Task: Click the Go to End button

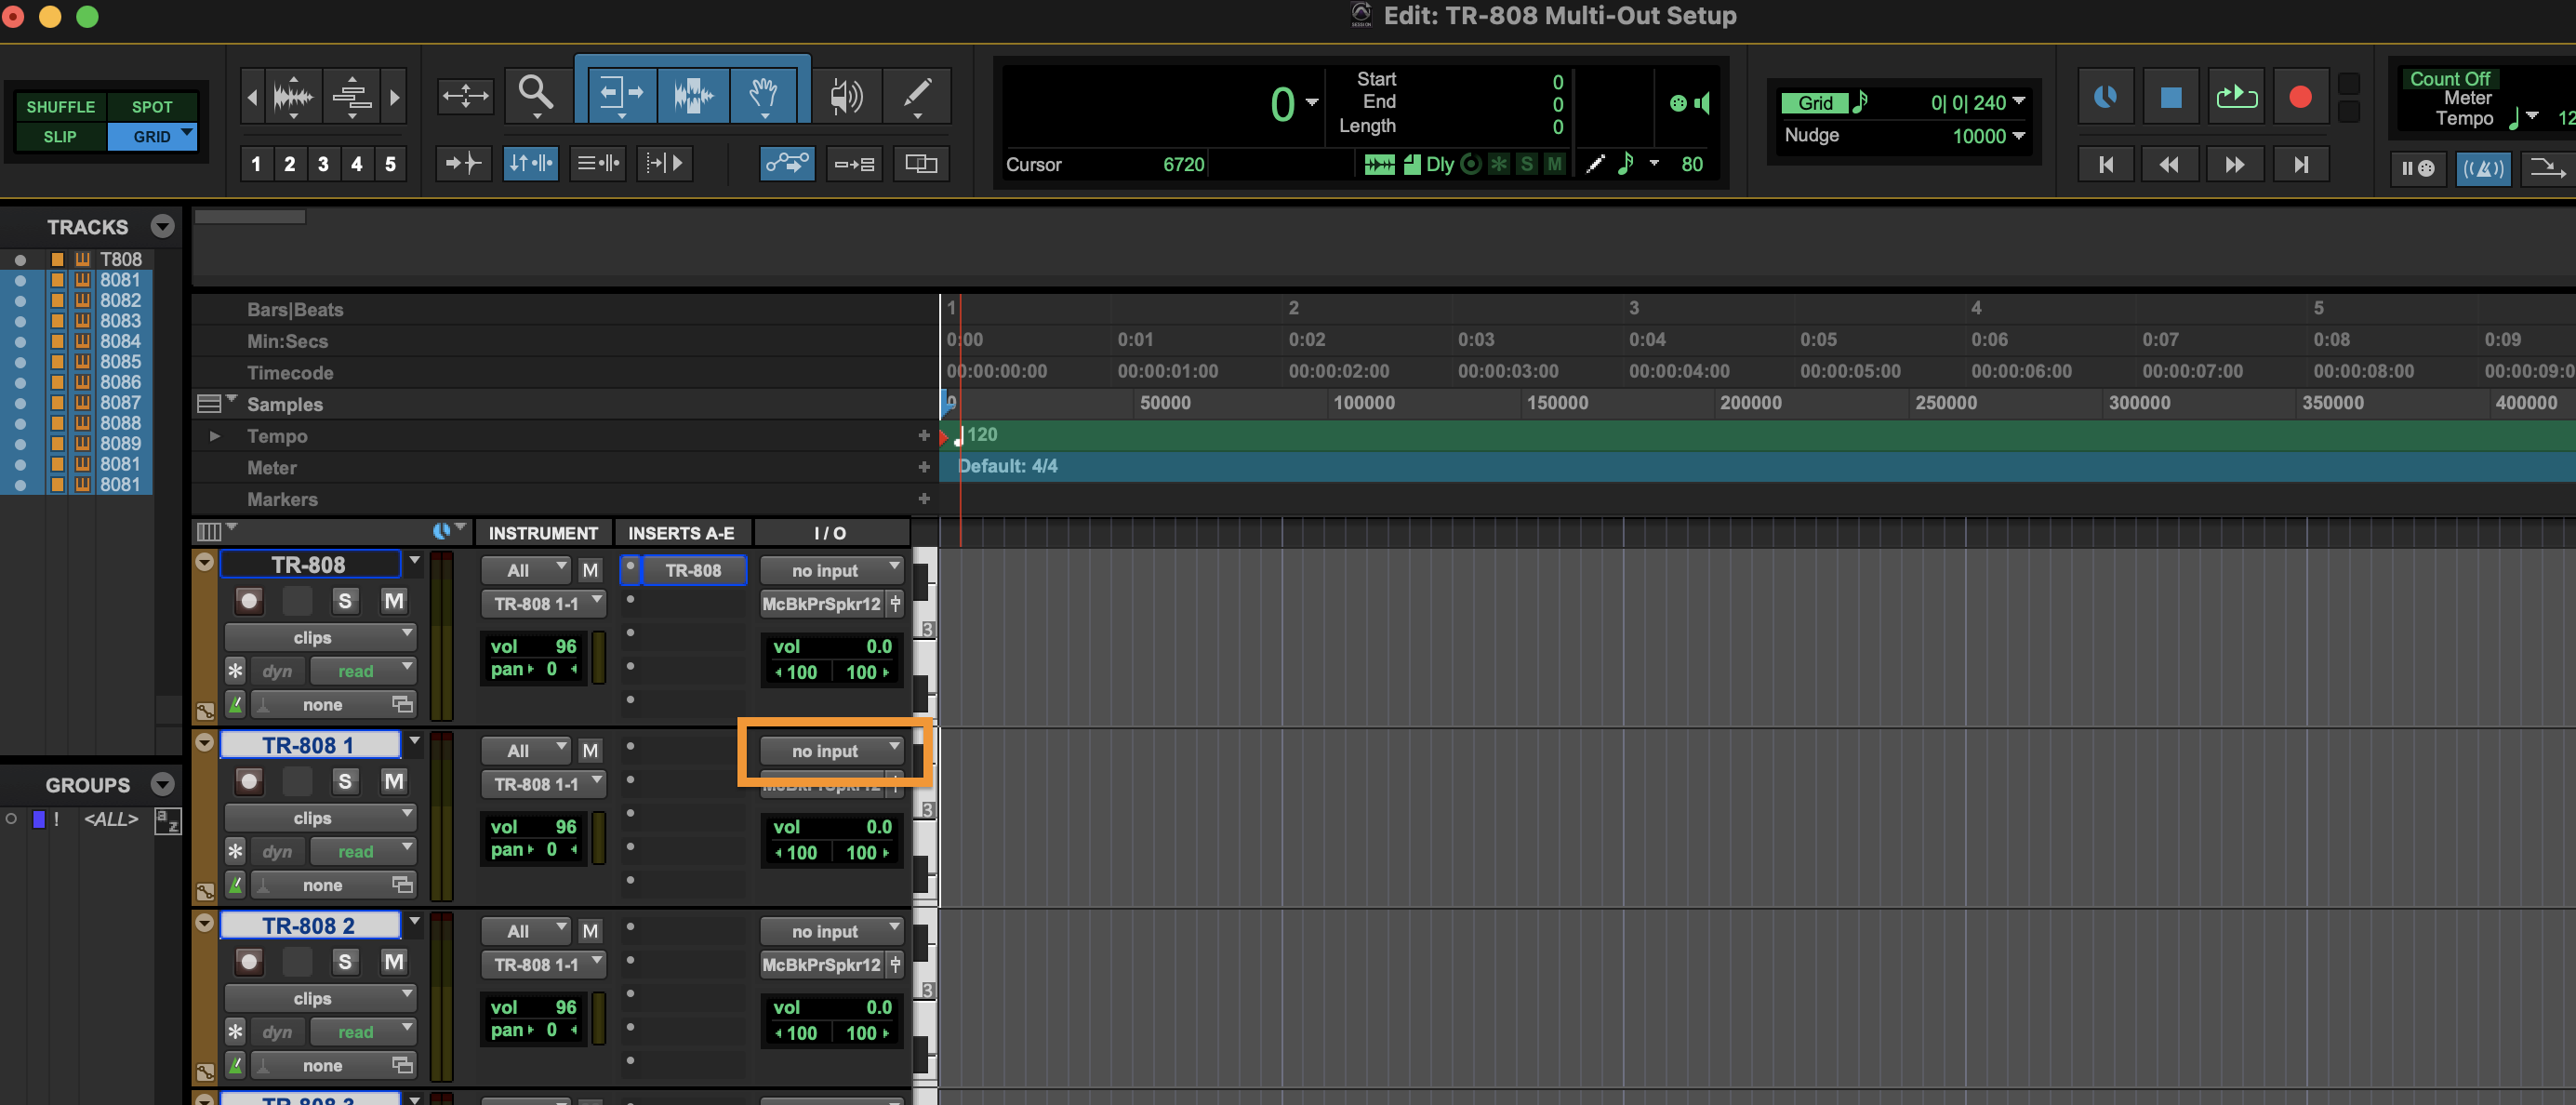Action: 2300,164
